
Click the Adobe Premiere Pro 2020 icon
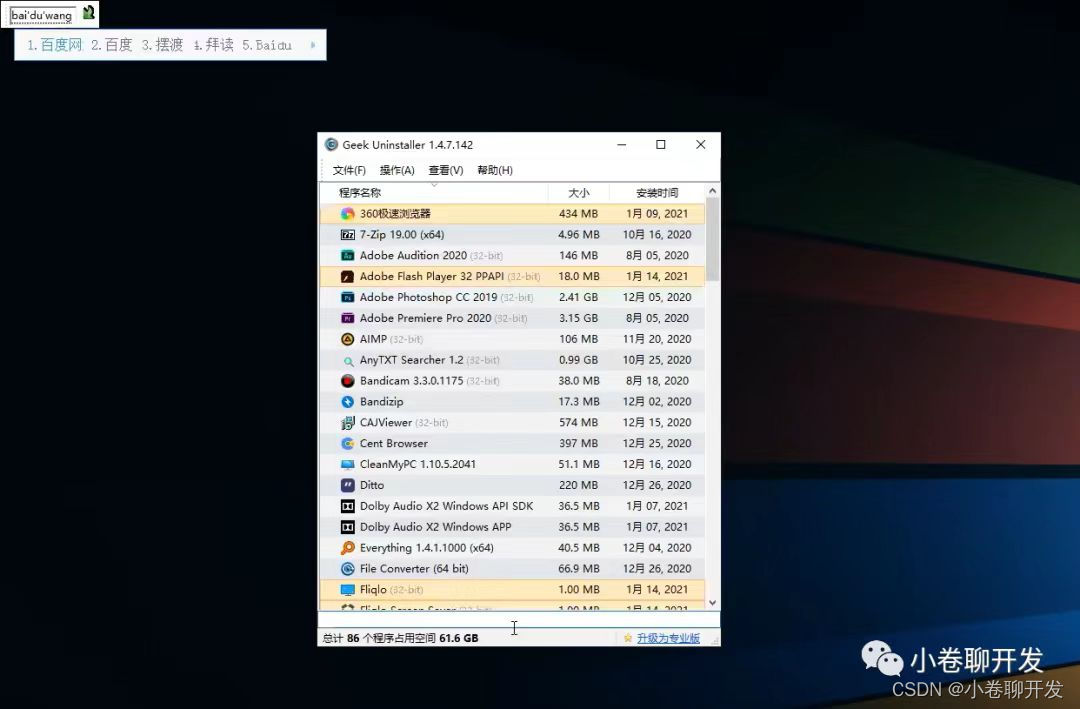click(x=348, y=318)
